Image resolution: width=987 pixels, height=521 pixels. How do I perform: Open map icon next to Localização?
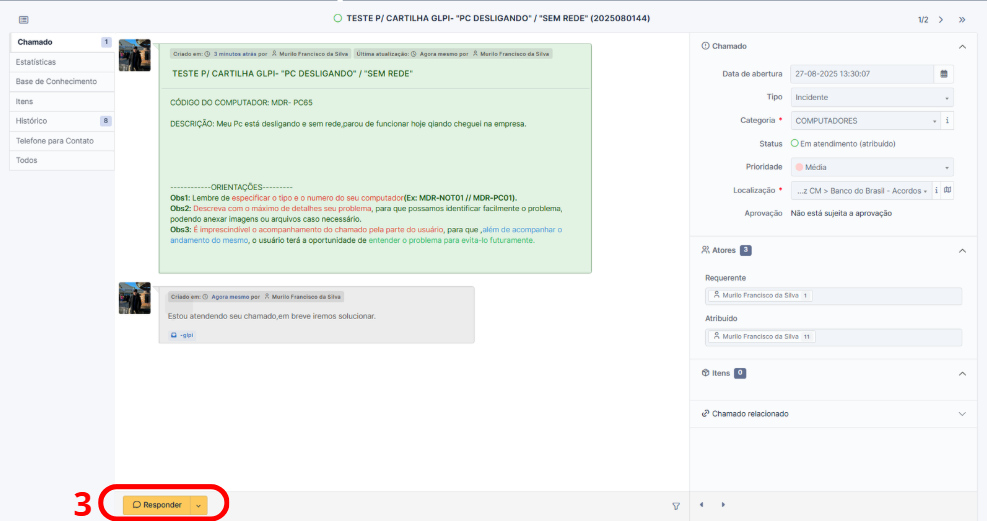(x=947, y=190)
